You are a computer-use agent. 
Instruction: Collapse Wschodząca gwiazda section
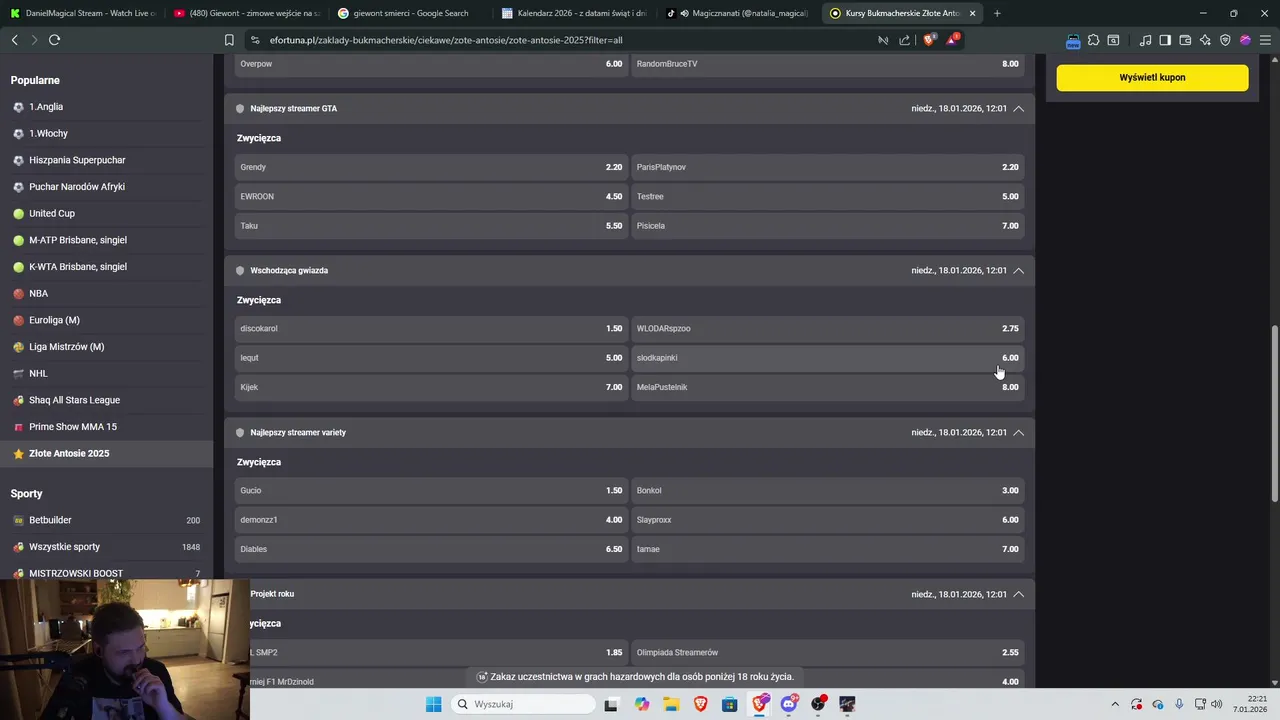(x=1018, y=270)
